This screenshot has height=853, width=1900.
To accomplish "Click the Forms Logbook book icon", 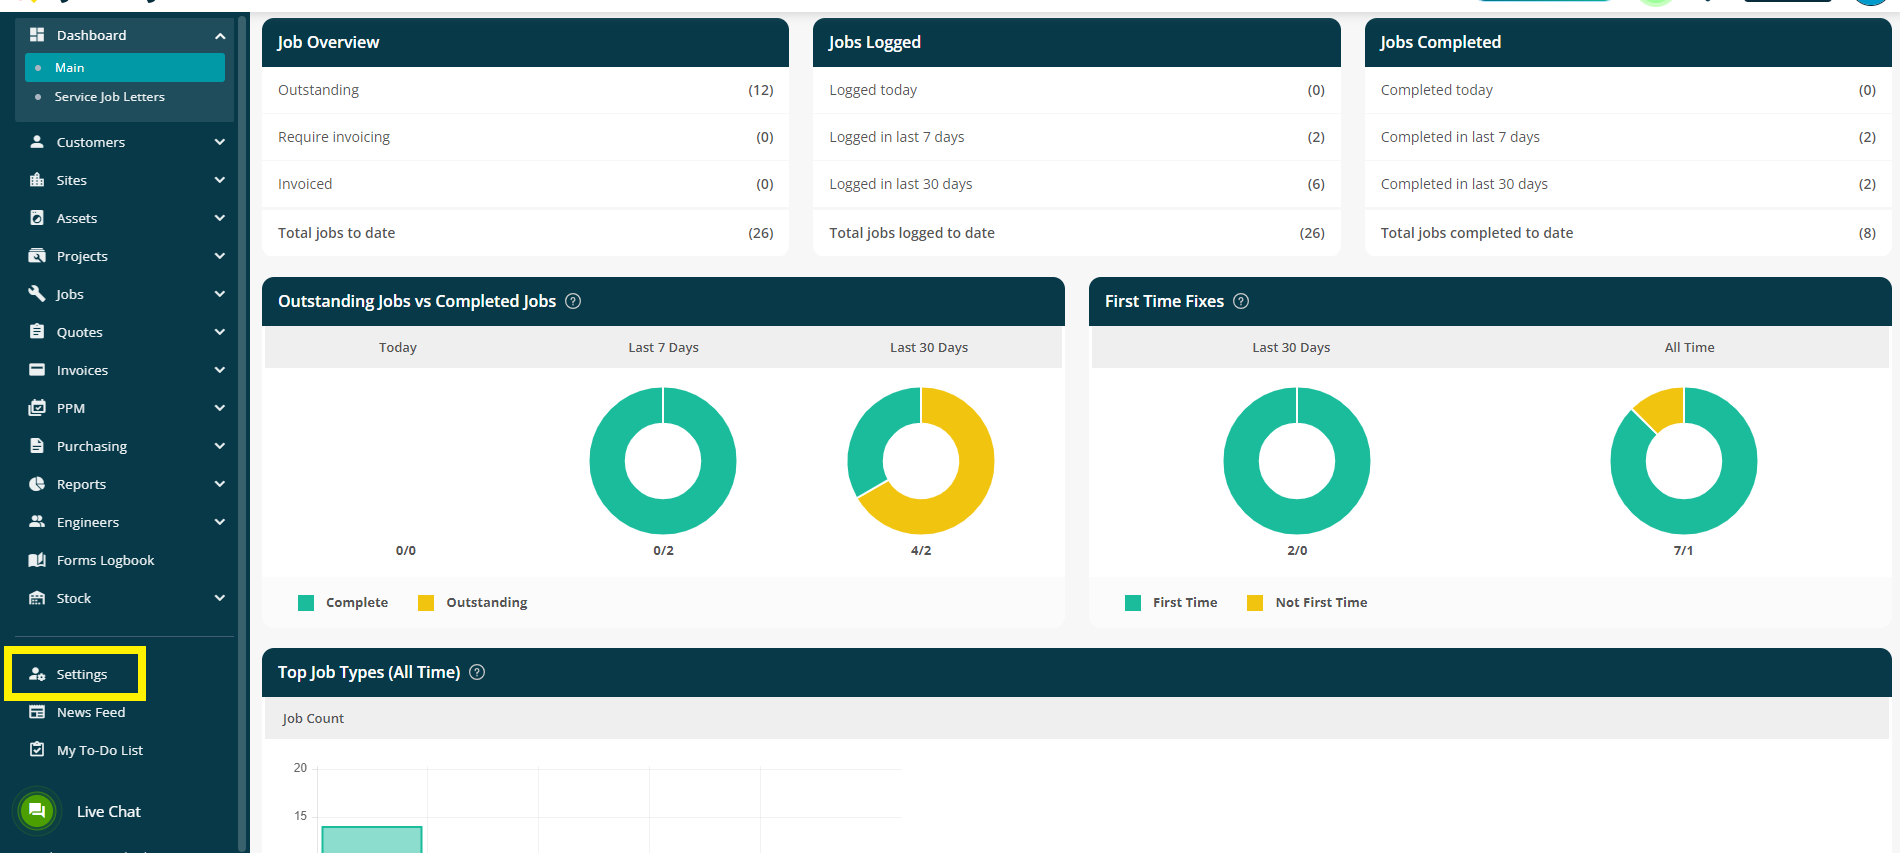I will 37,560.
